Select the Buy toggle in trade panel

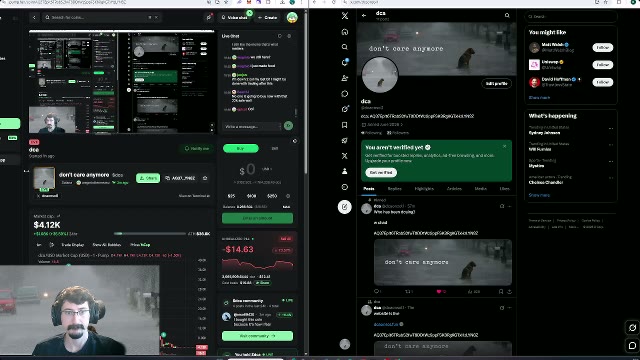[x=241, y=149]
